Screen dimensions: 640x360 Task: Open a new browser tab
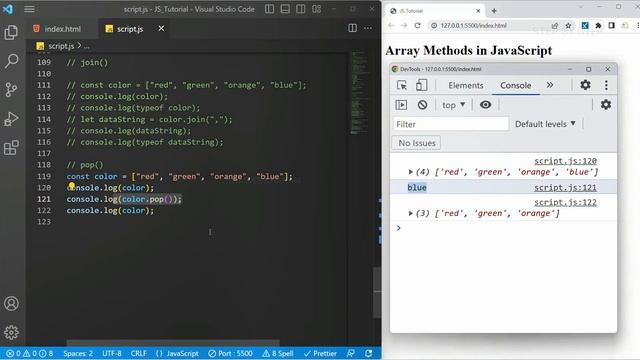494,11
